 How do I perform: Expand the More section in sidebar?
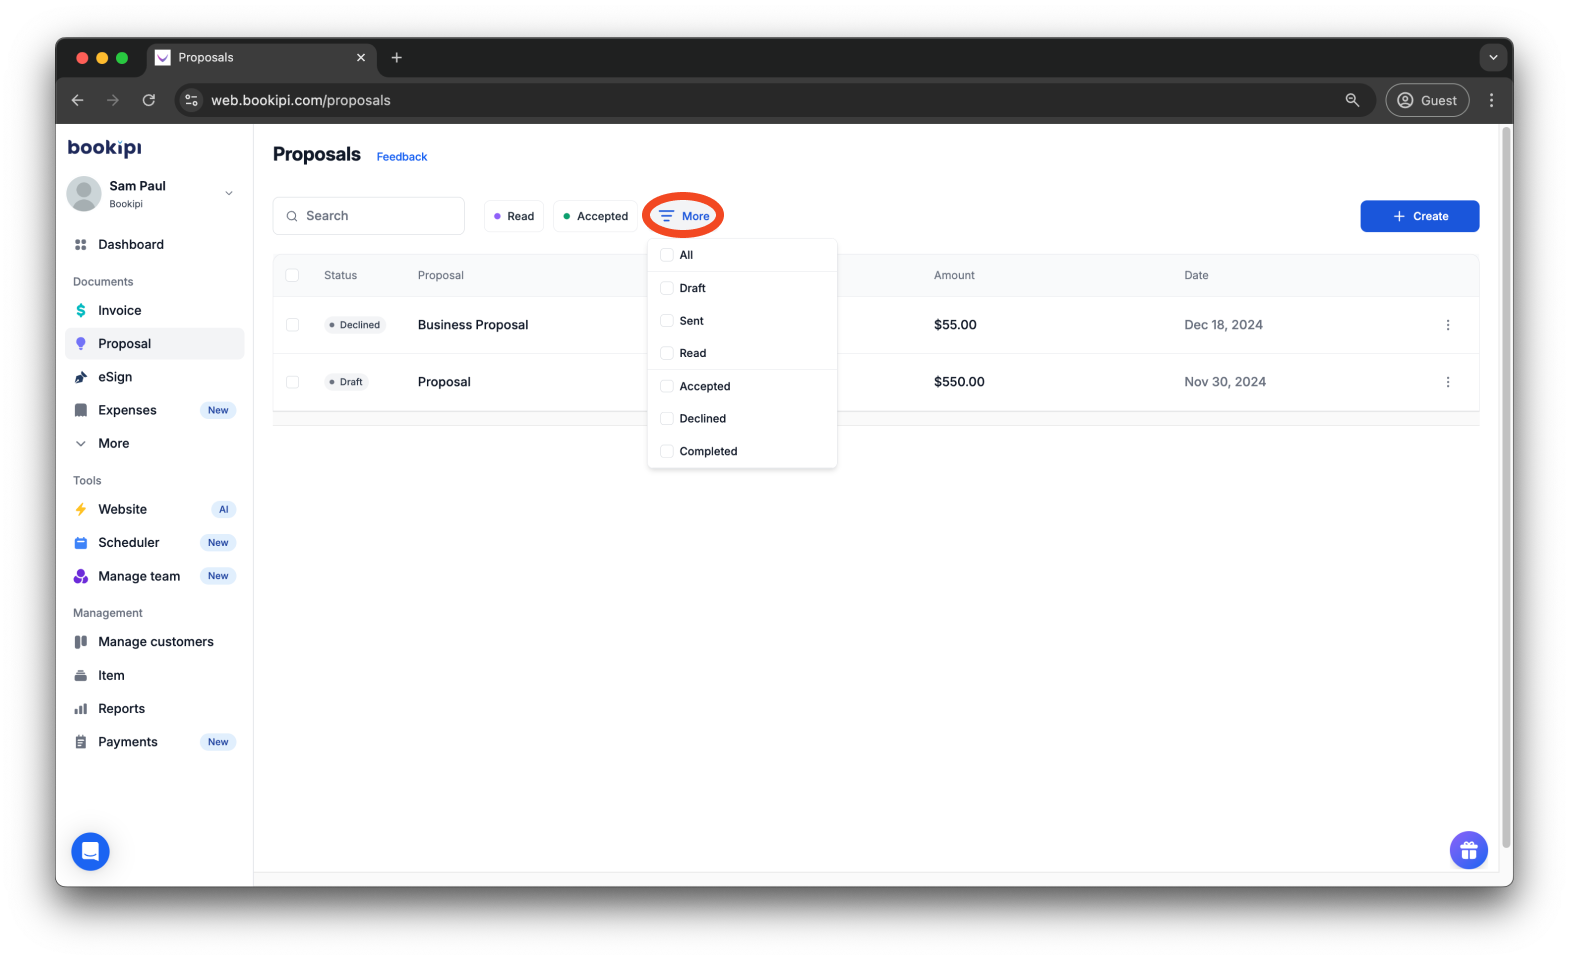click(x=113, y=443)
